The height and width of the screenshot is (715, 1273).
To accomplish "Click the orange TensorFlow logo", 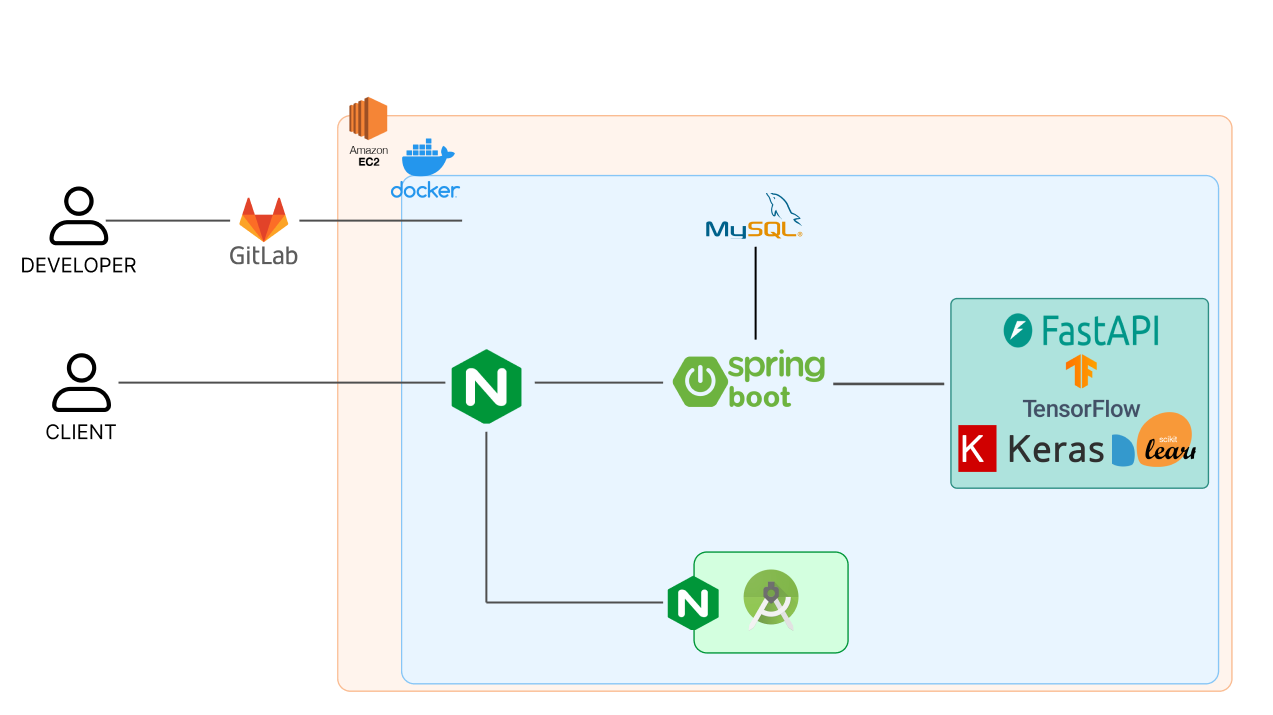I will click(x=1081, y=372).
